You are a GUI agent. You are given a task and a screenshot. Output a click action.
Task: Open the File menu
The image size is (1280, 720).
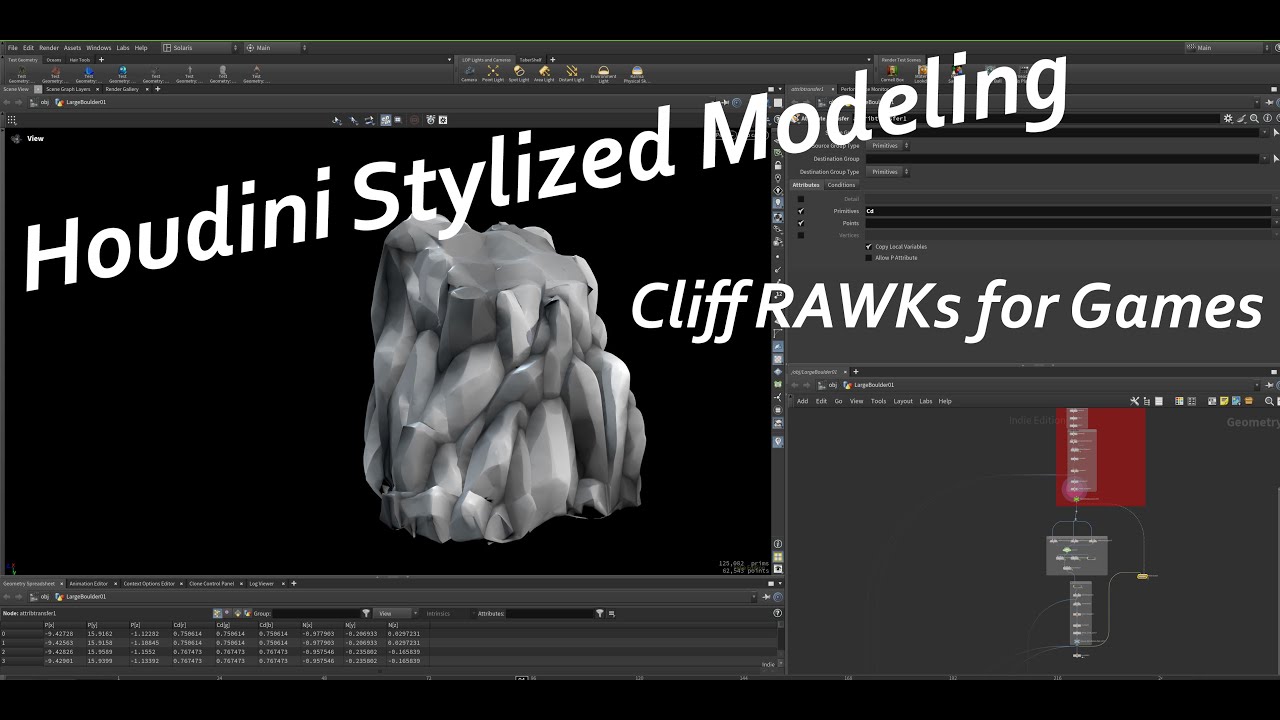pyautogui.click(x=13, y=48)
